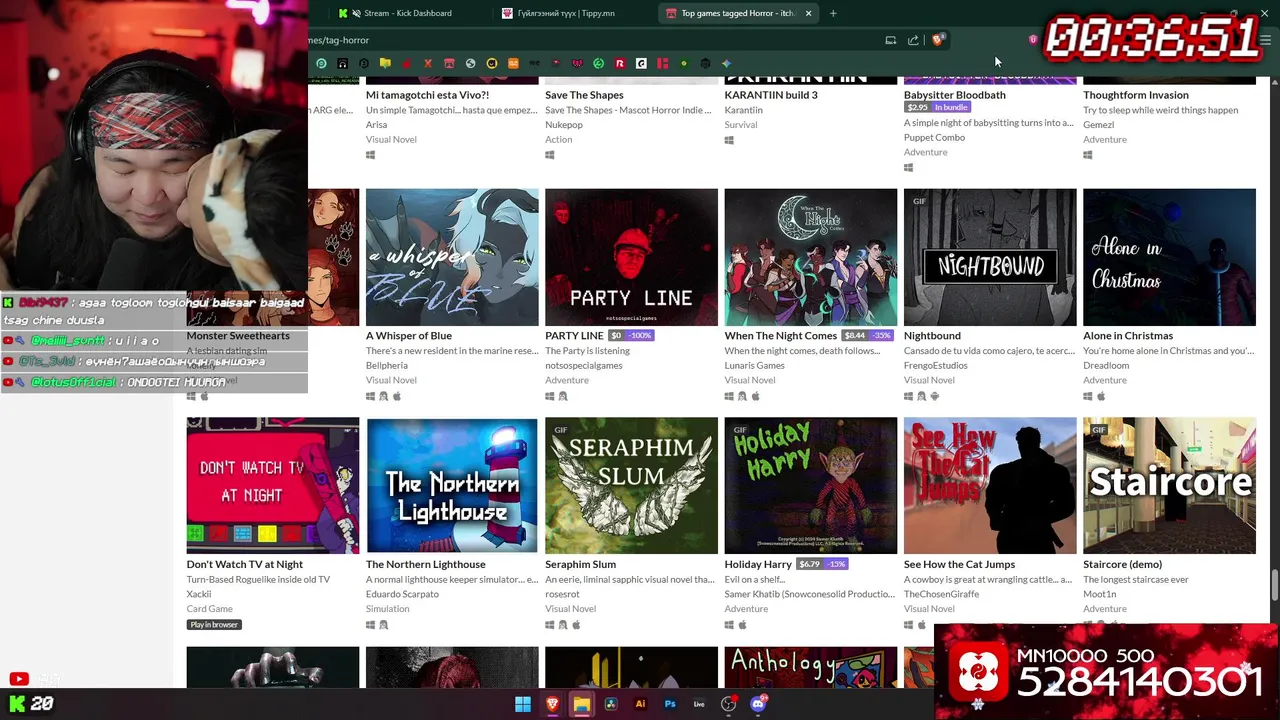Switch to OBS Studio in the taskbar
This screenshot has height=720, width=1280.
729,704
